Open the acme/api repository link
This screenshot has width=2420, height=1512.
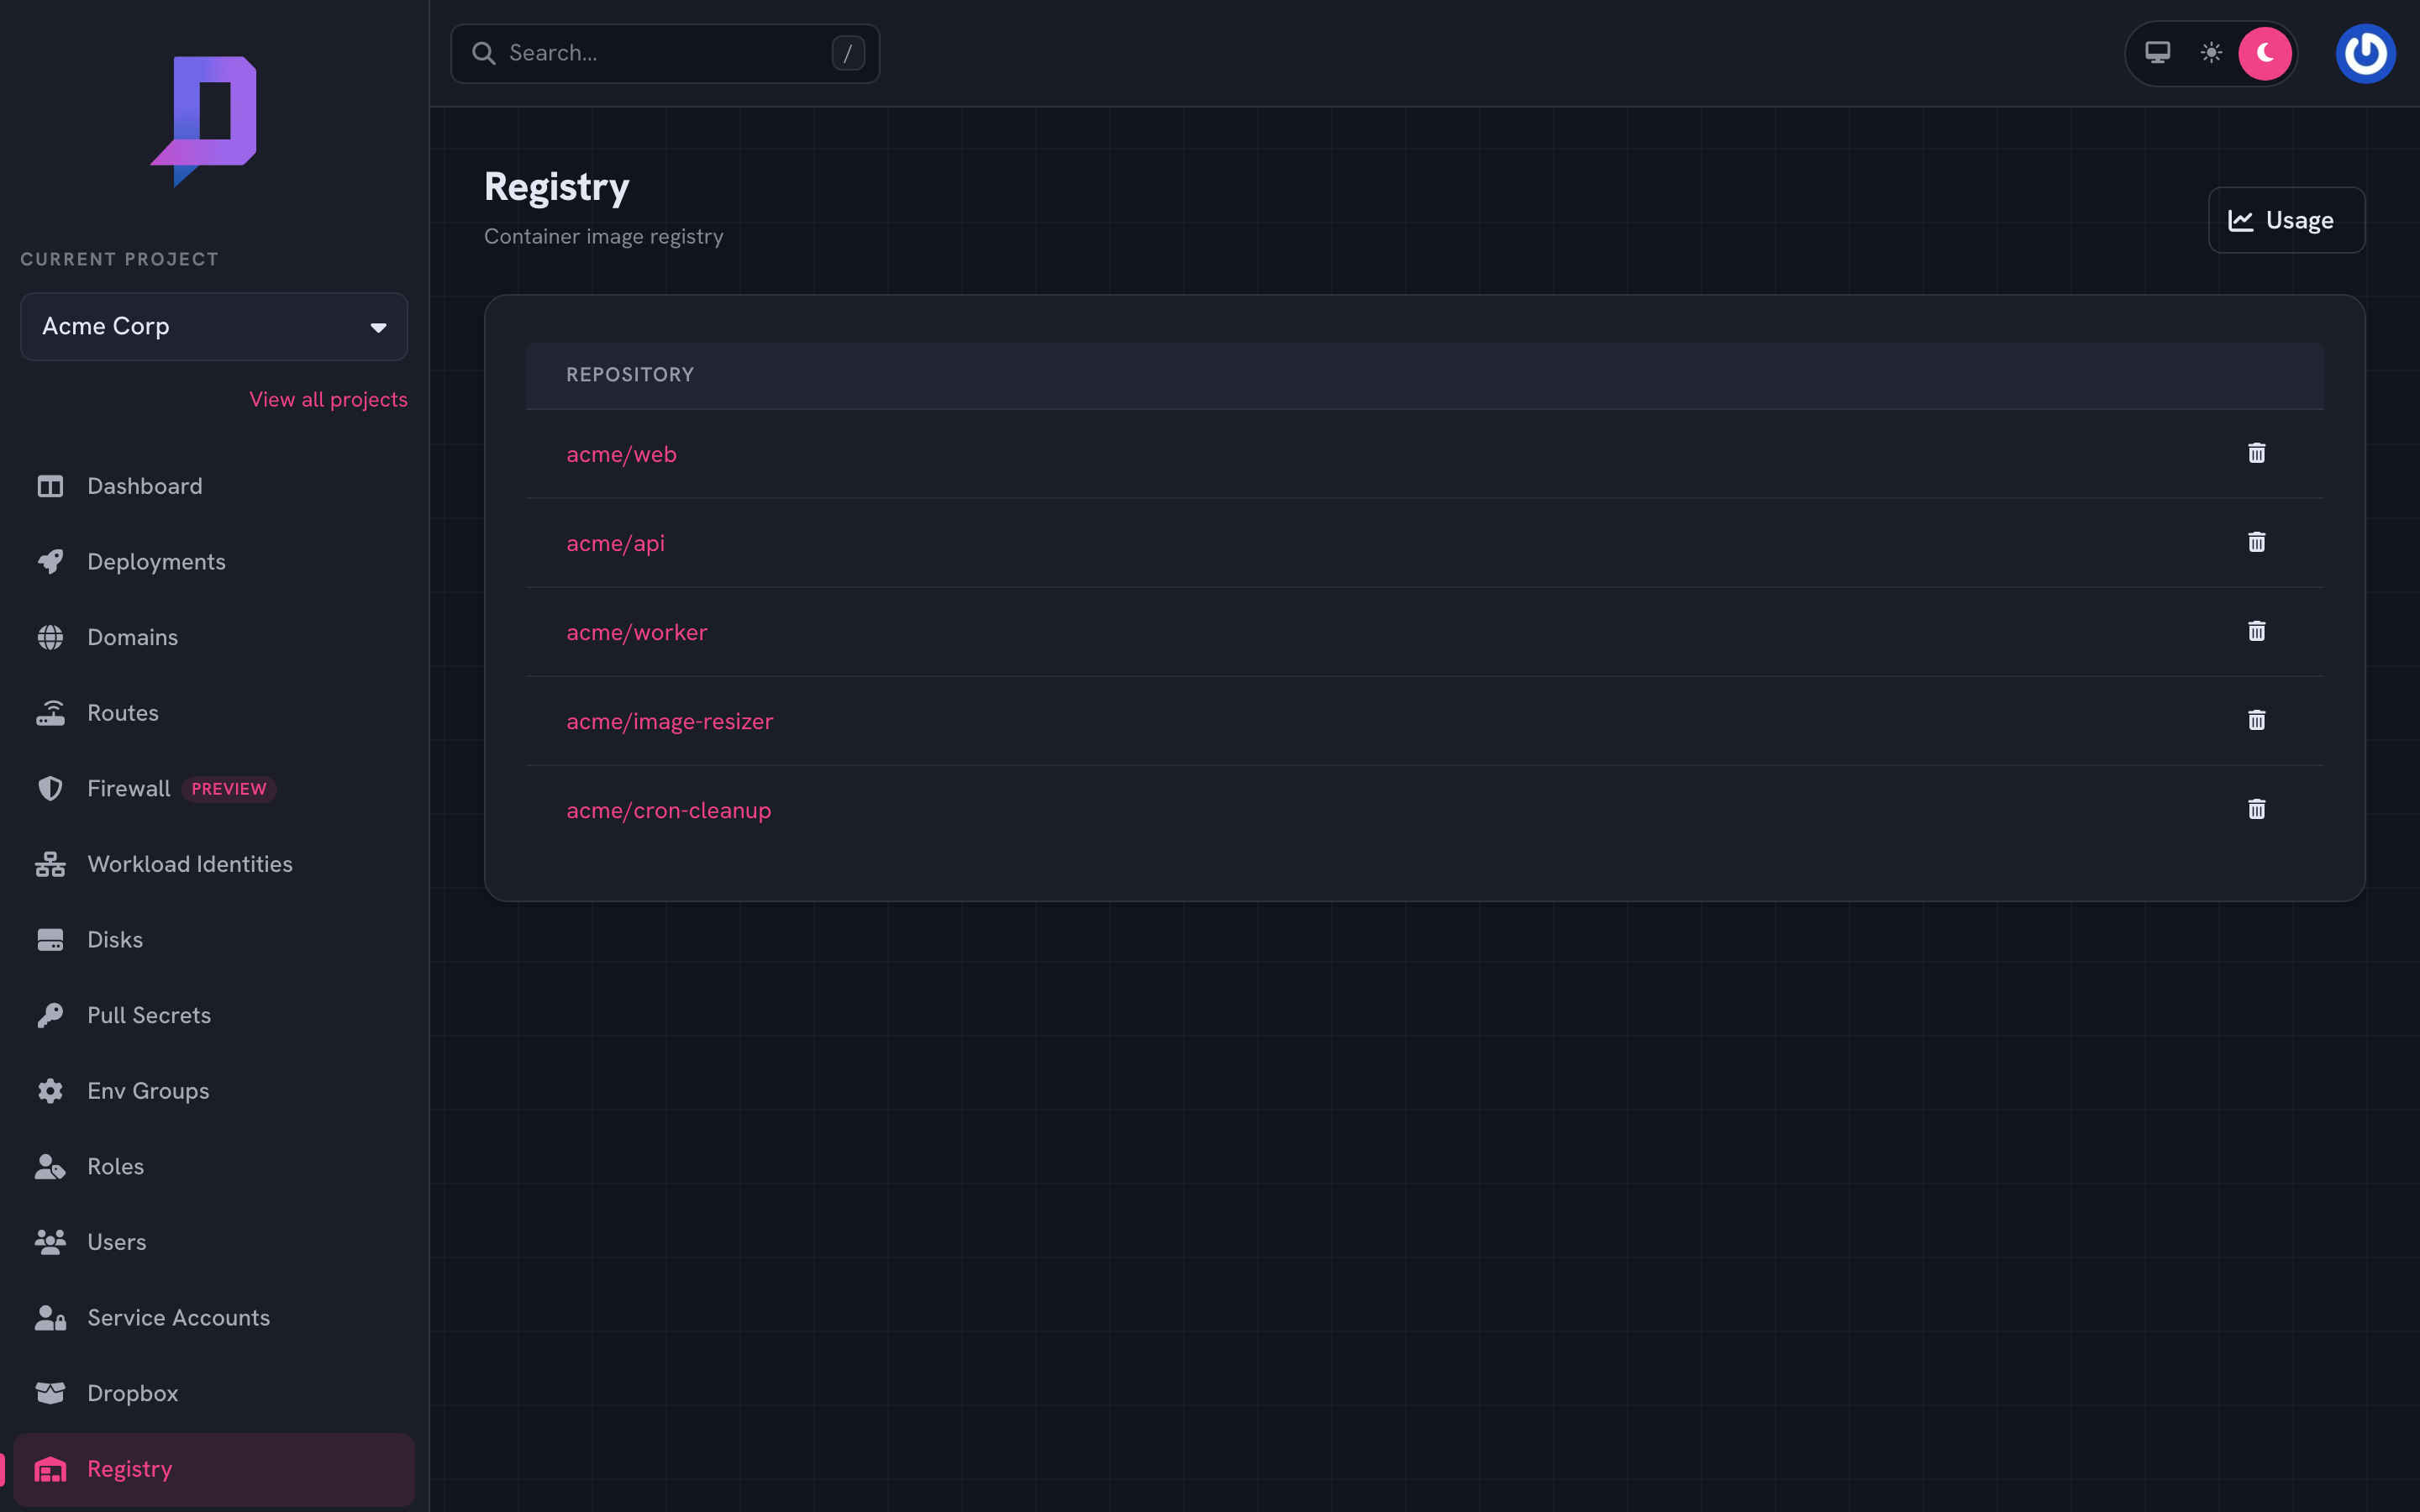coord(615,543)
